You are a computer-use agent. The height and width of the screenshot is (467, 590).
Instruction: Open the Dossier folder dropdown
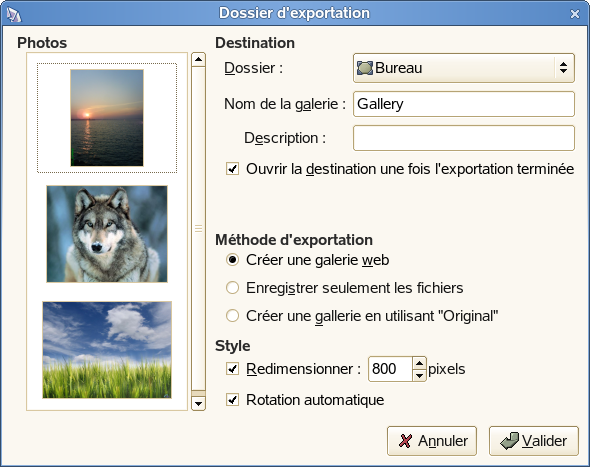[x=464, y=68]
